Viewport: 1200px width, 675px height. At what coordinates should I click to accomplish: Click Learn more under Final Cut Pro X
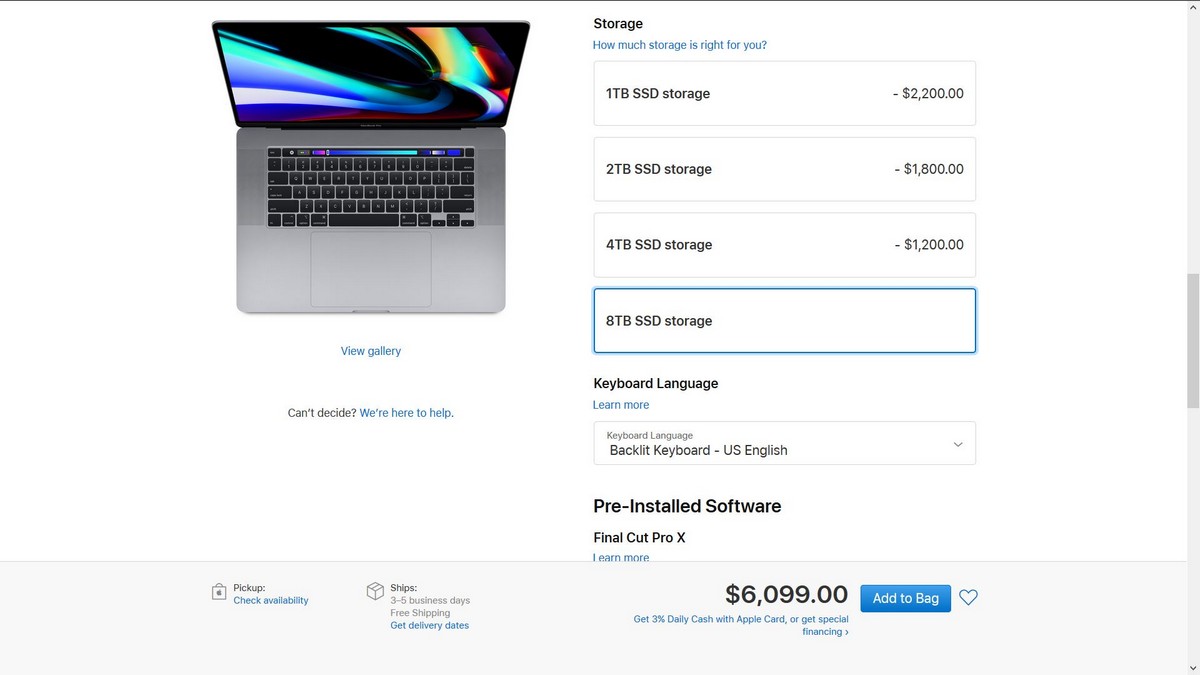621,557
